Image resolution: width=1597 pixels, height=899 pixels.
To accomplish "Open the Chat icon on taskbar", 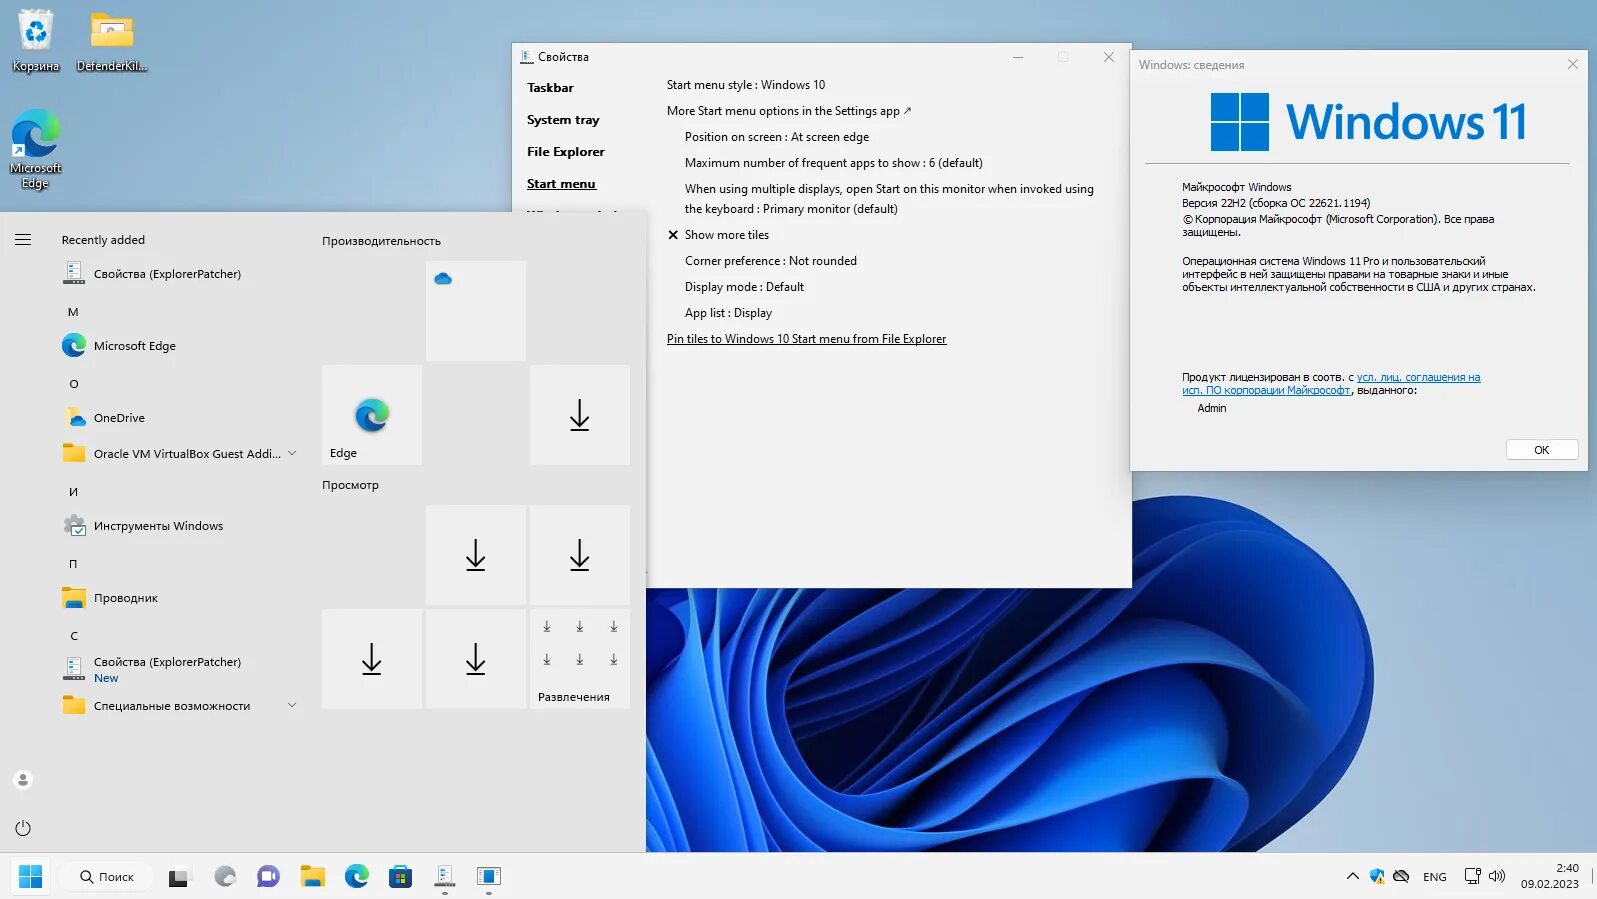I will tap(268, 877).
